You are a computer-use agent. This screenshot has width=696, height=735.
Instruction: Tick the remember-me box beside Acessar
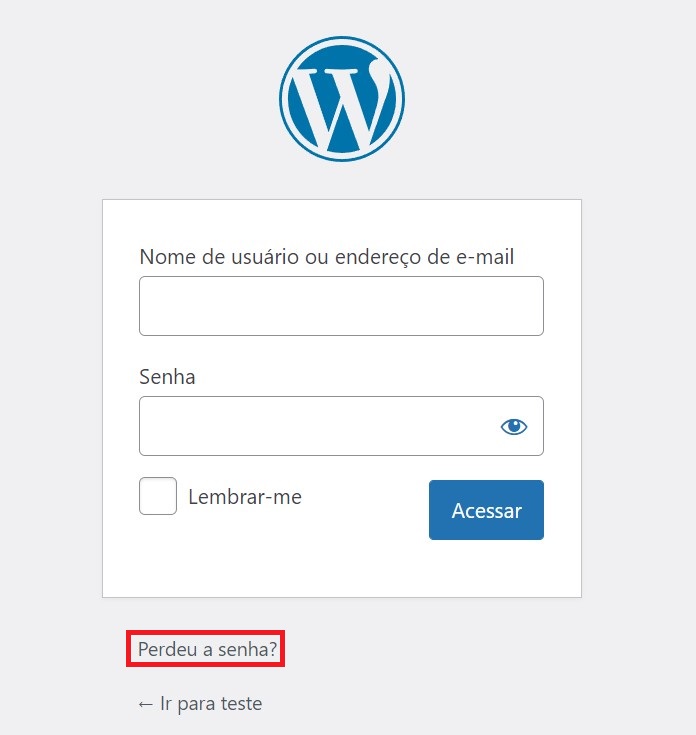point(158,496)
